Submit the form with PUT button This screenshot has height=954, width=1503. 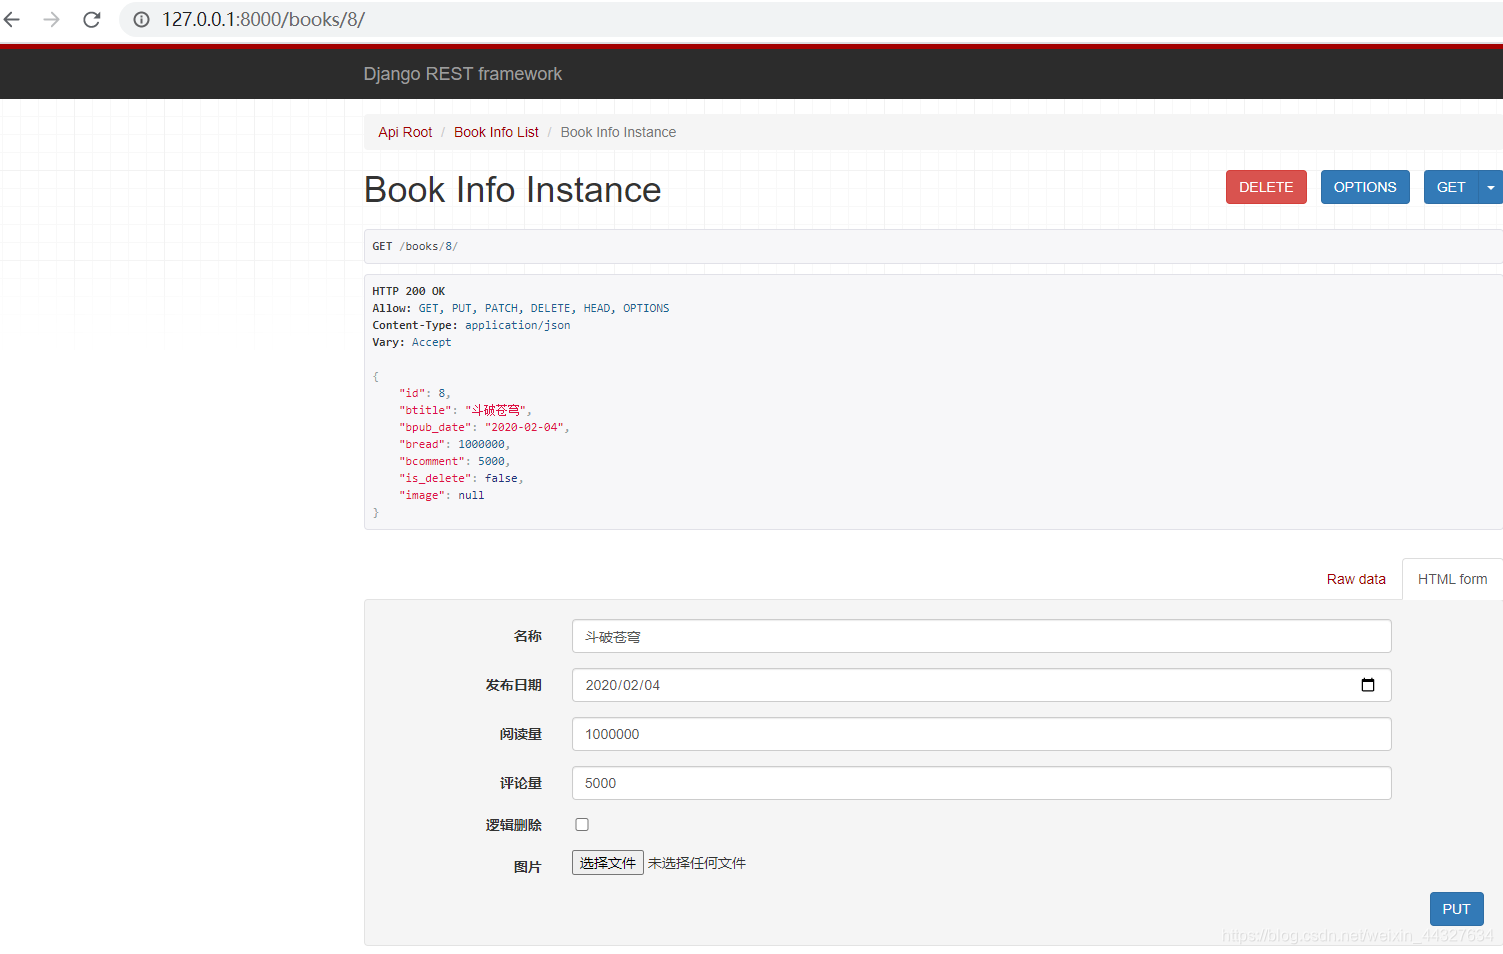click(1456, 909)
